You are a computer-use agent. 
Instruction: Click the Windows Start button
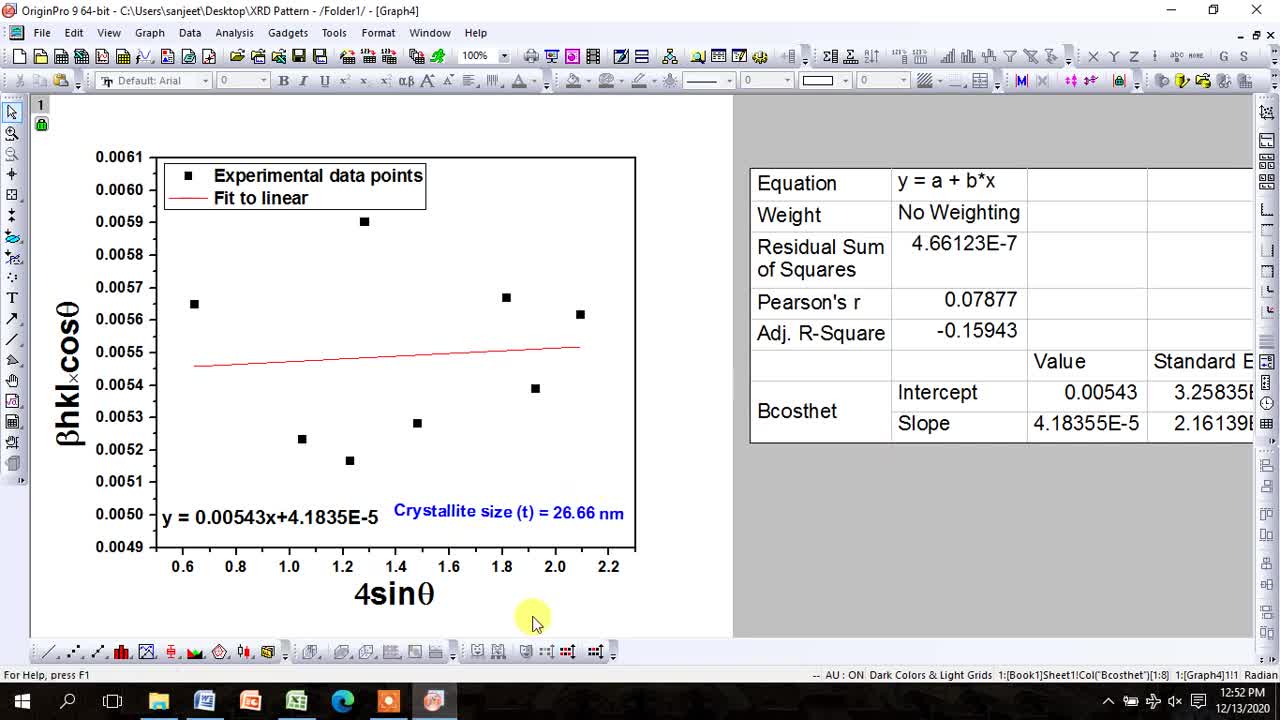coord(22,701)
